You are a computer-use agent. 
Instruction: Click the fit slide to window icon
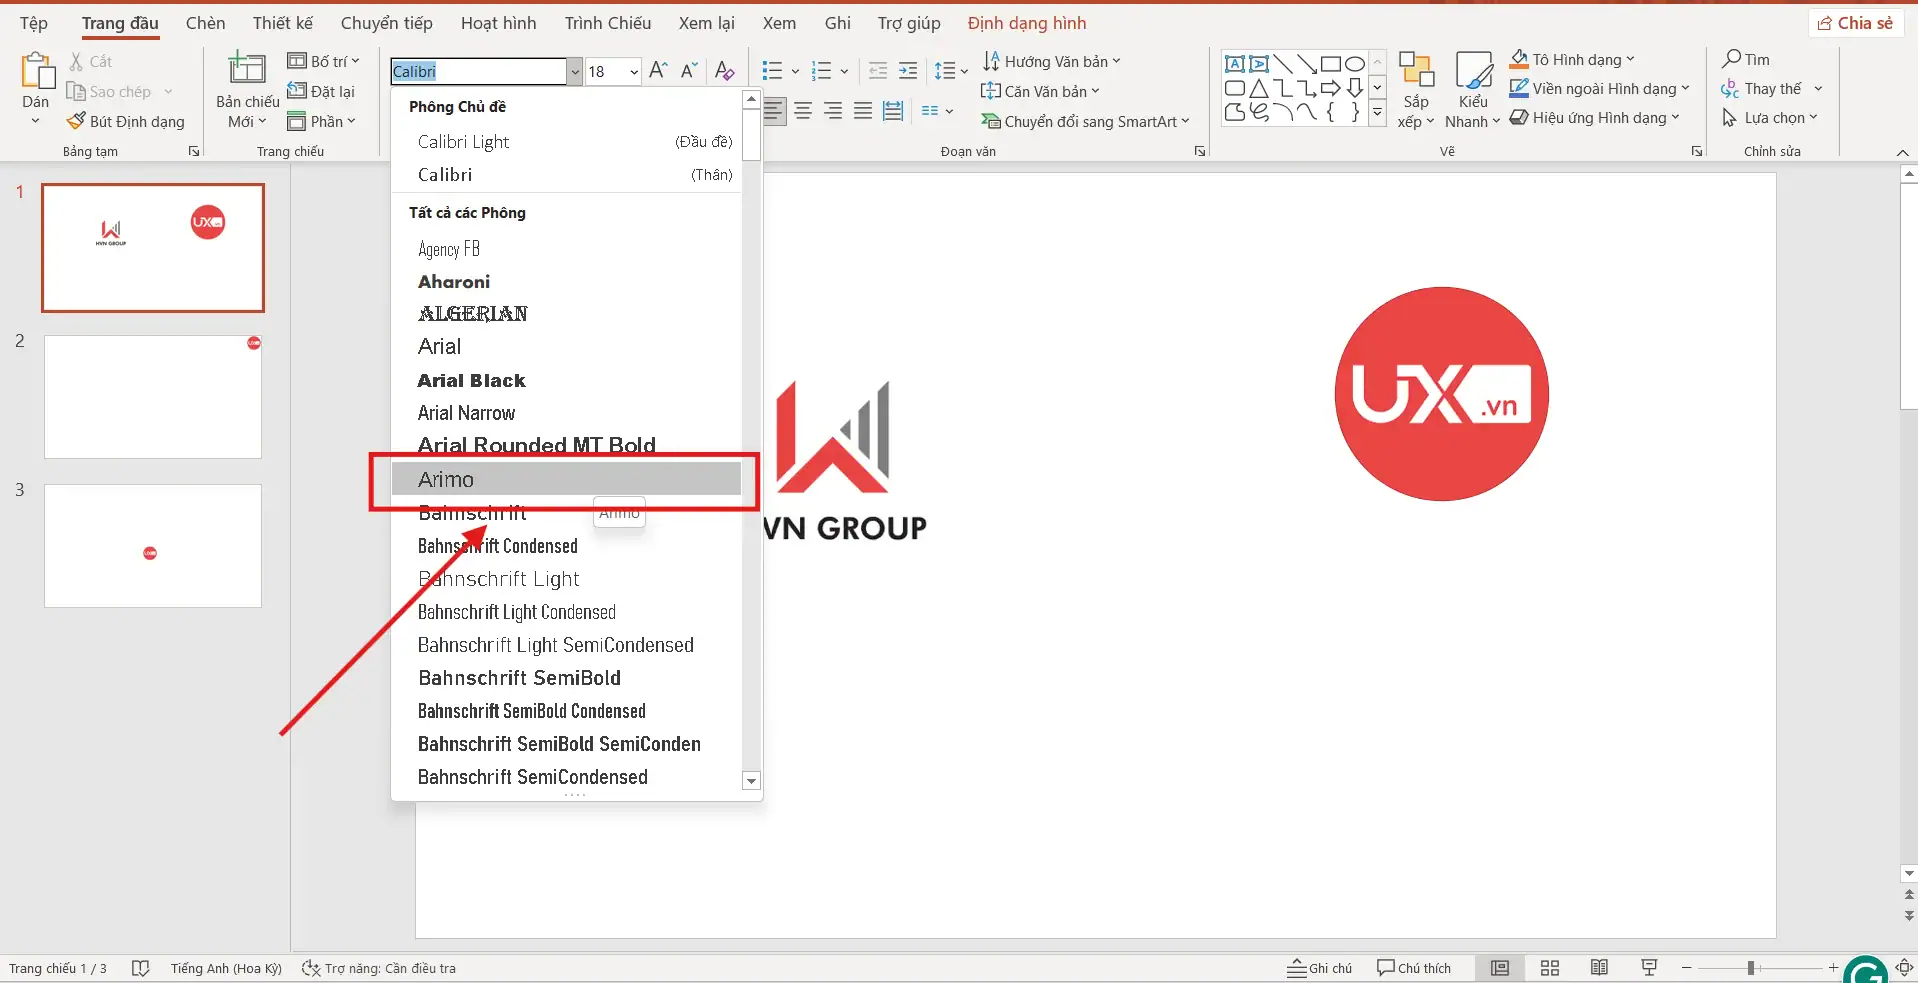[1904, 968]
